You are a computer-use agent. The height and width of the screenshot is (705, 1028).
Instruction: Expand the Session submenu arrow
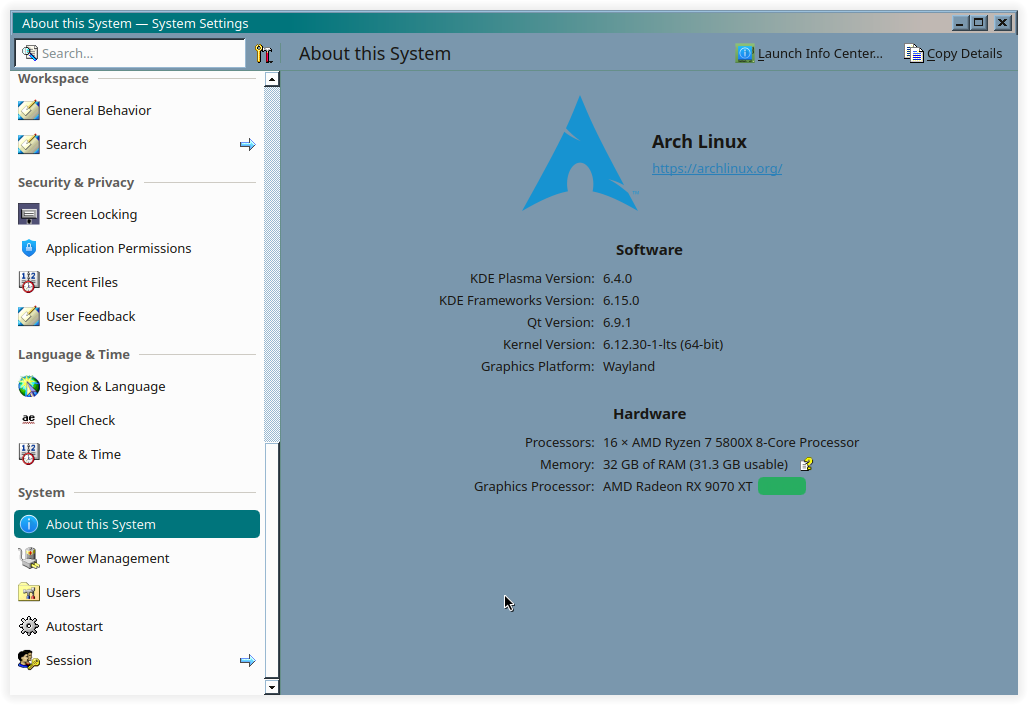coord(247,660)
